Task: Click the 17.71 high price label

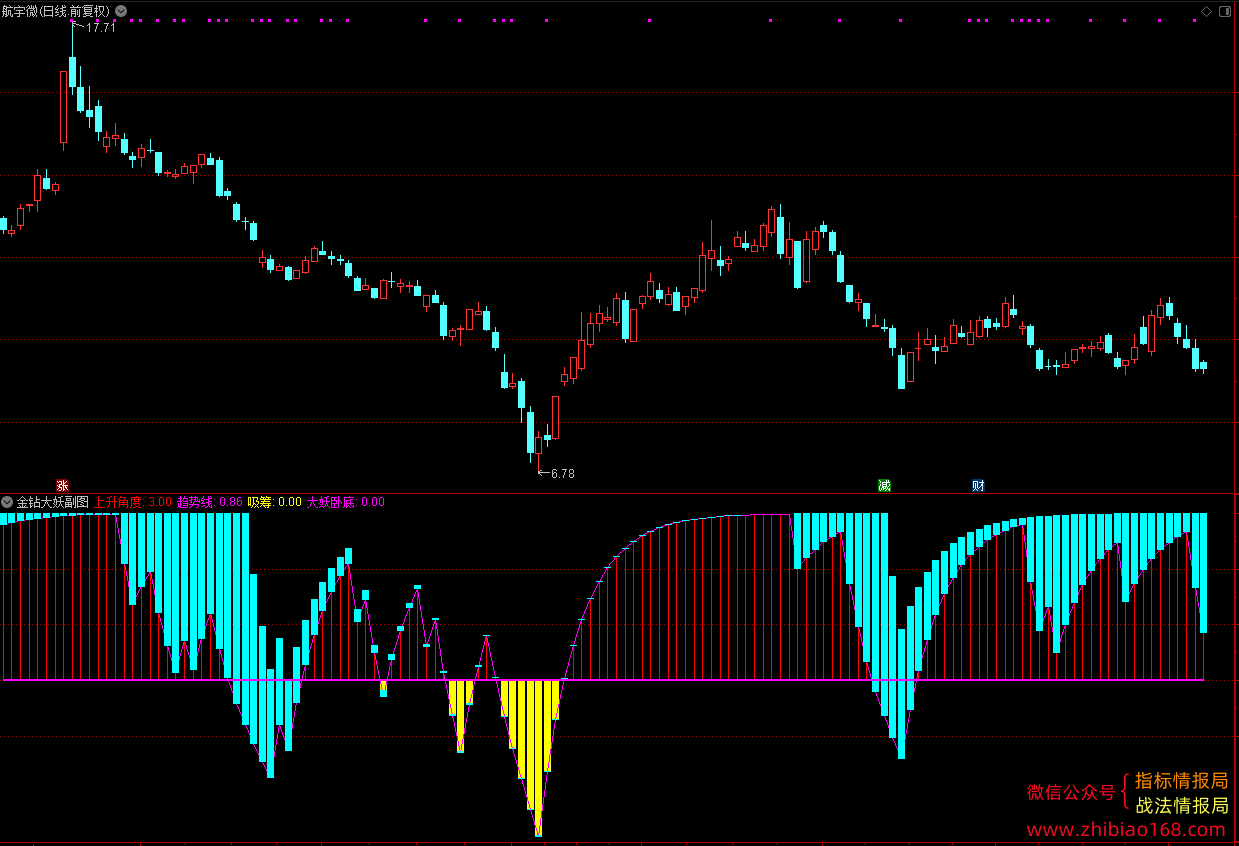Action: click(101, 28)
